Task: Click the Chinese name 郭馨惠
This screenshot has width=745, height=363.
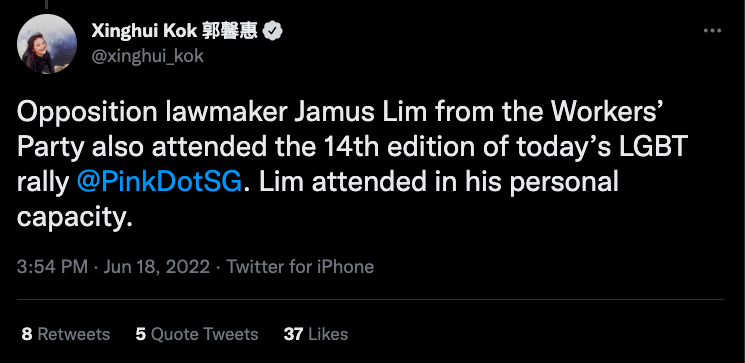Action: (x=230, y=31)
